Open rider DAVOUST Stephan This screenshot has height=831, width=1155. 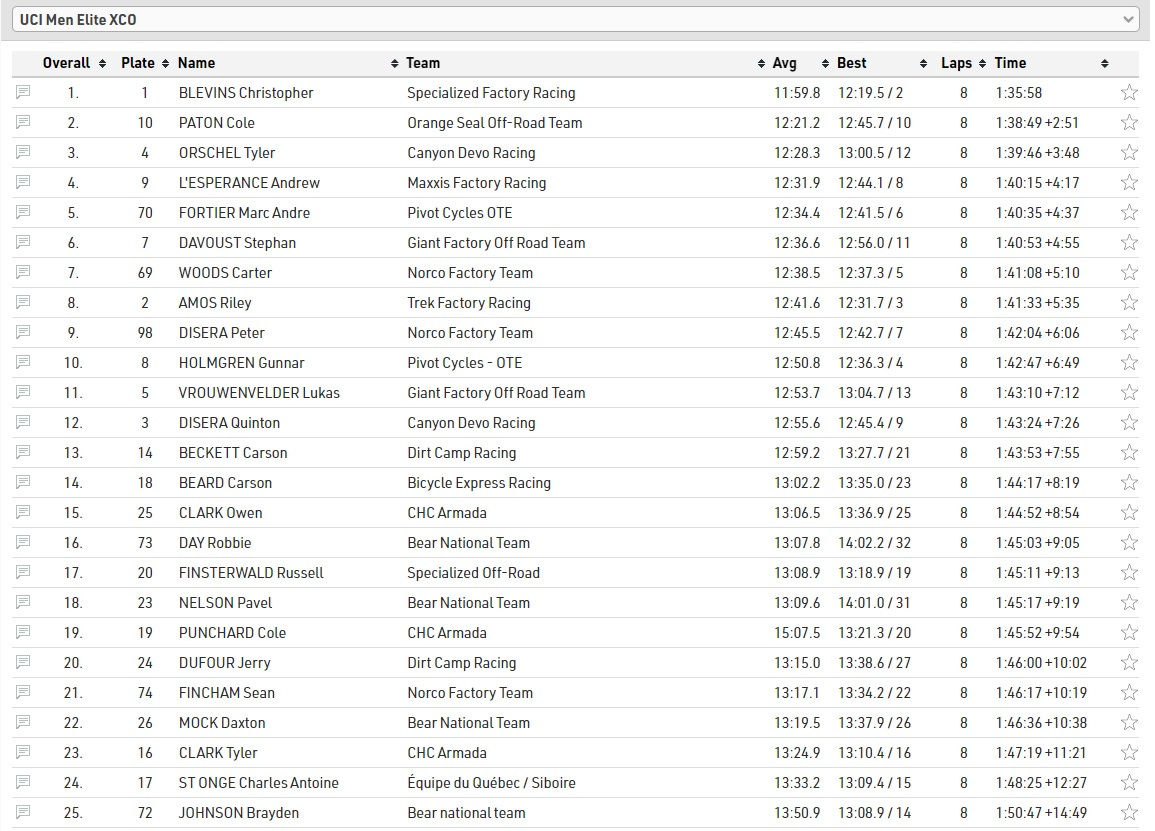pos(237,243)
